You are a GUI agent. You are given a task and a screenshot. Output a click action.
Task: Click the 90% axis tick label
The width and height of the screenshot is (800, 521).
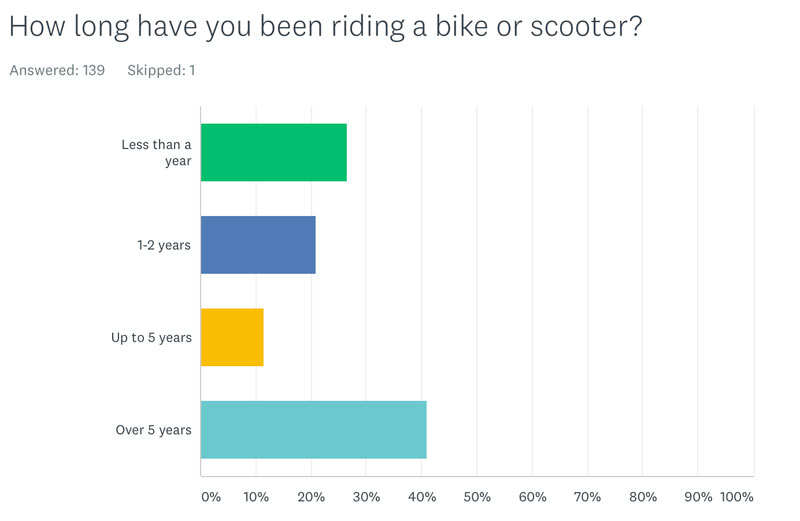click(698, 497)
